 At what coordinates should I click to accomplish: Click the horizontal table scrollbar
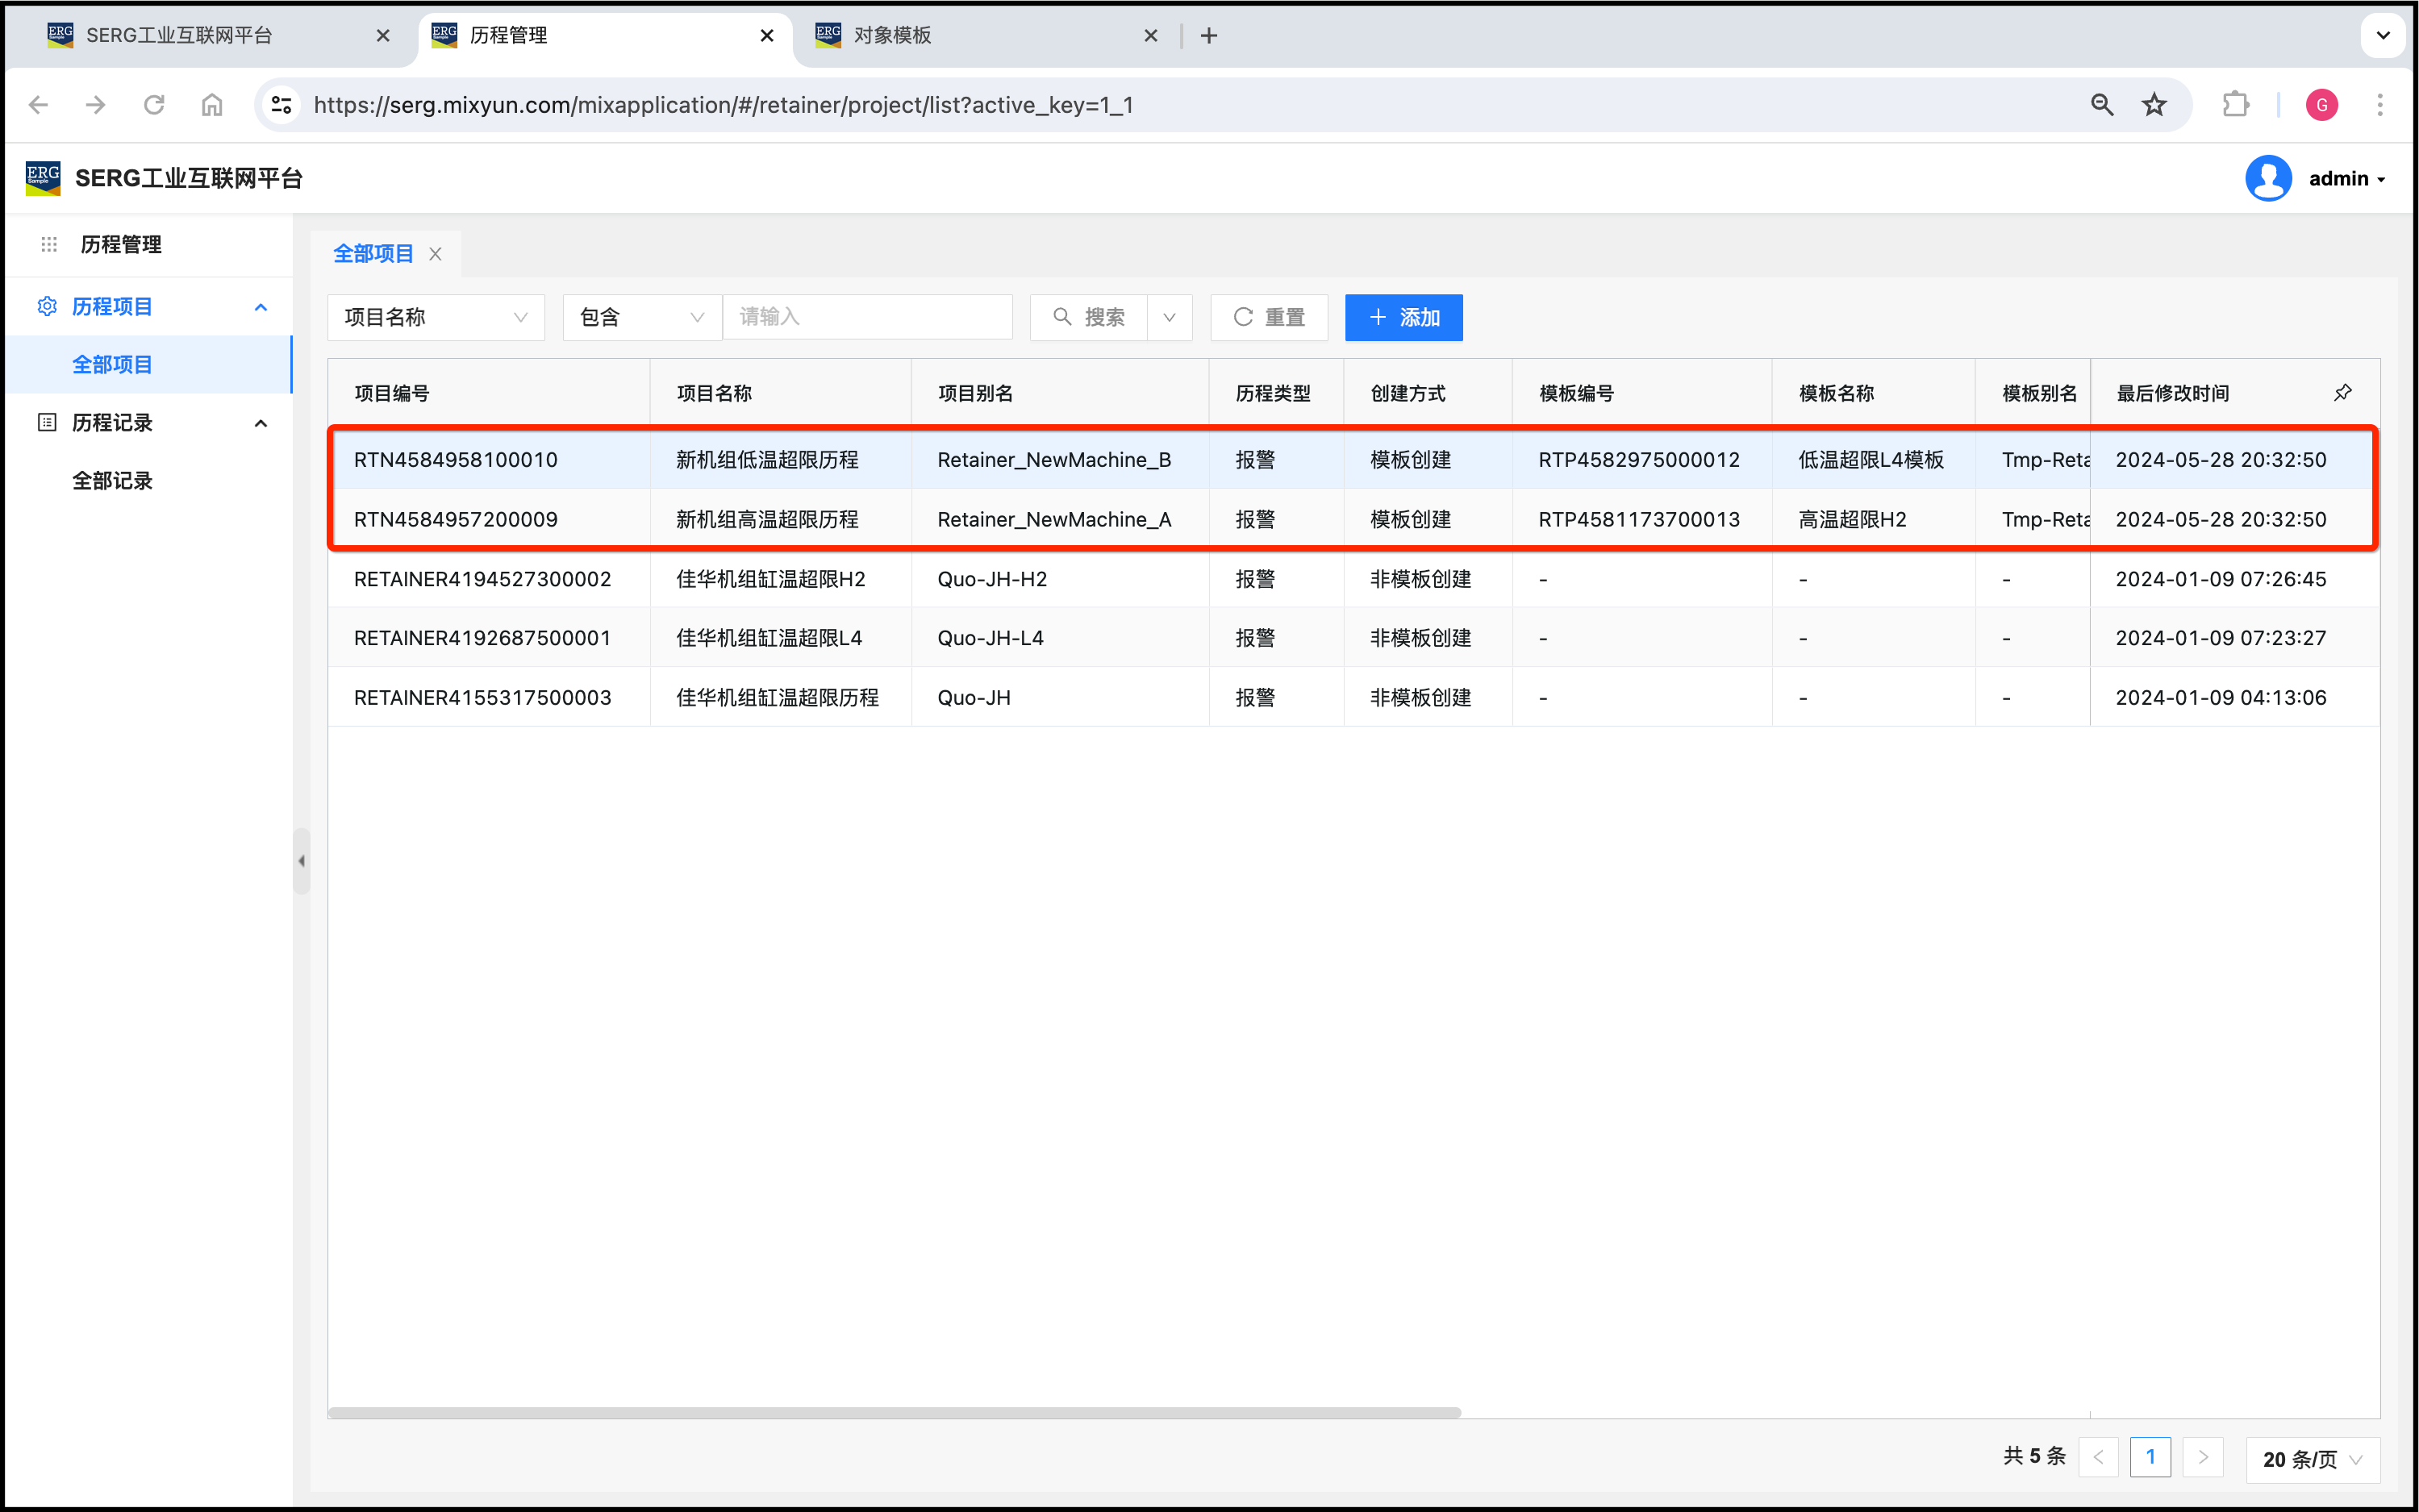click(894, 1412)
